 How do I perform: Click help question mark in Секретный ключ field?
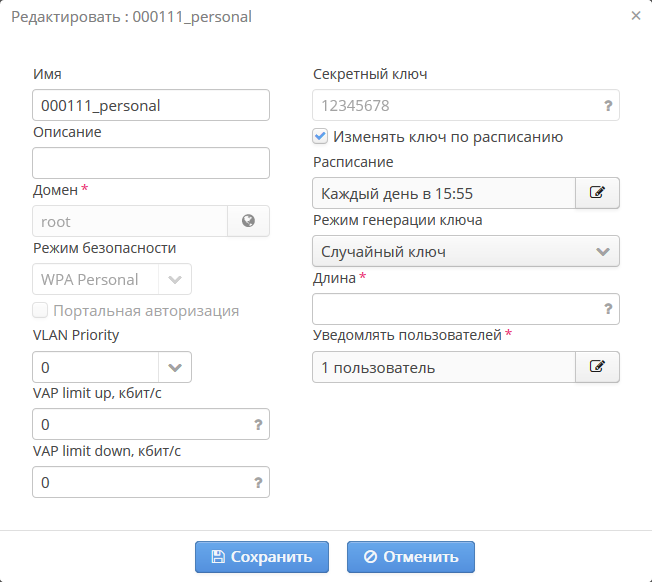(608, 105)
